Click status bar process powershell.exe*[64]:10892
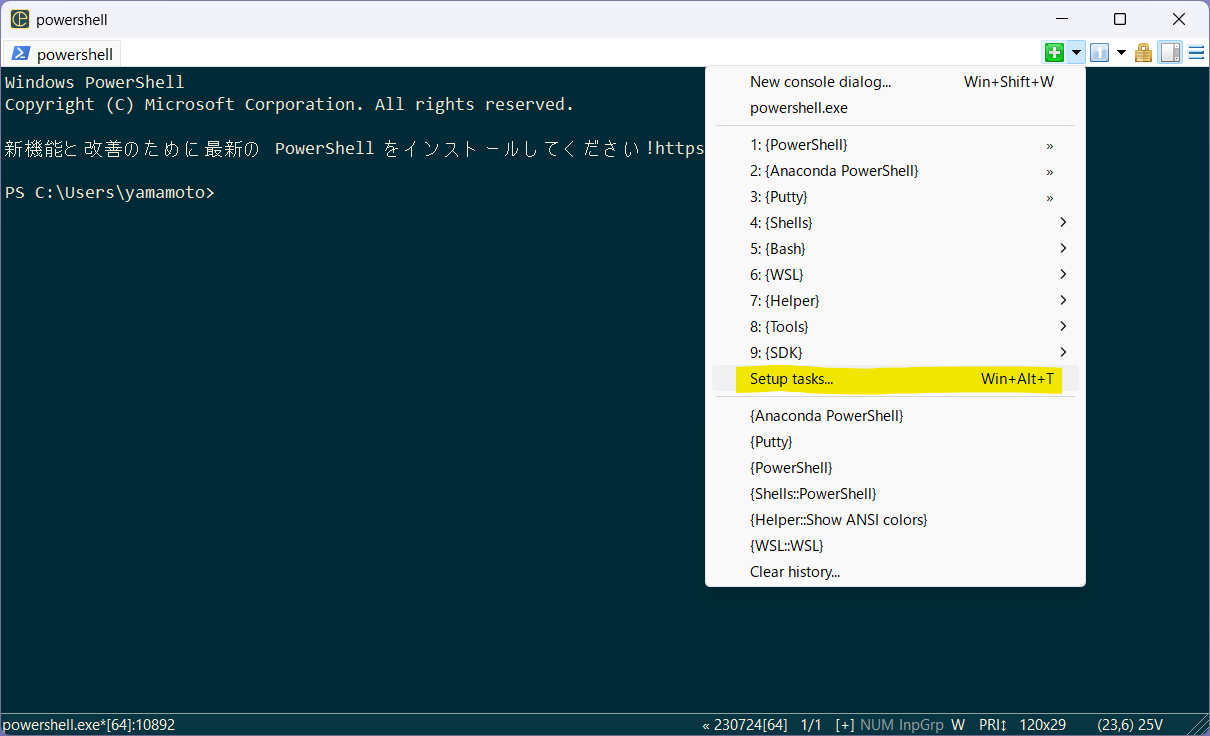 89,725
